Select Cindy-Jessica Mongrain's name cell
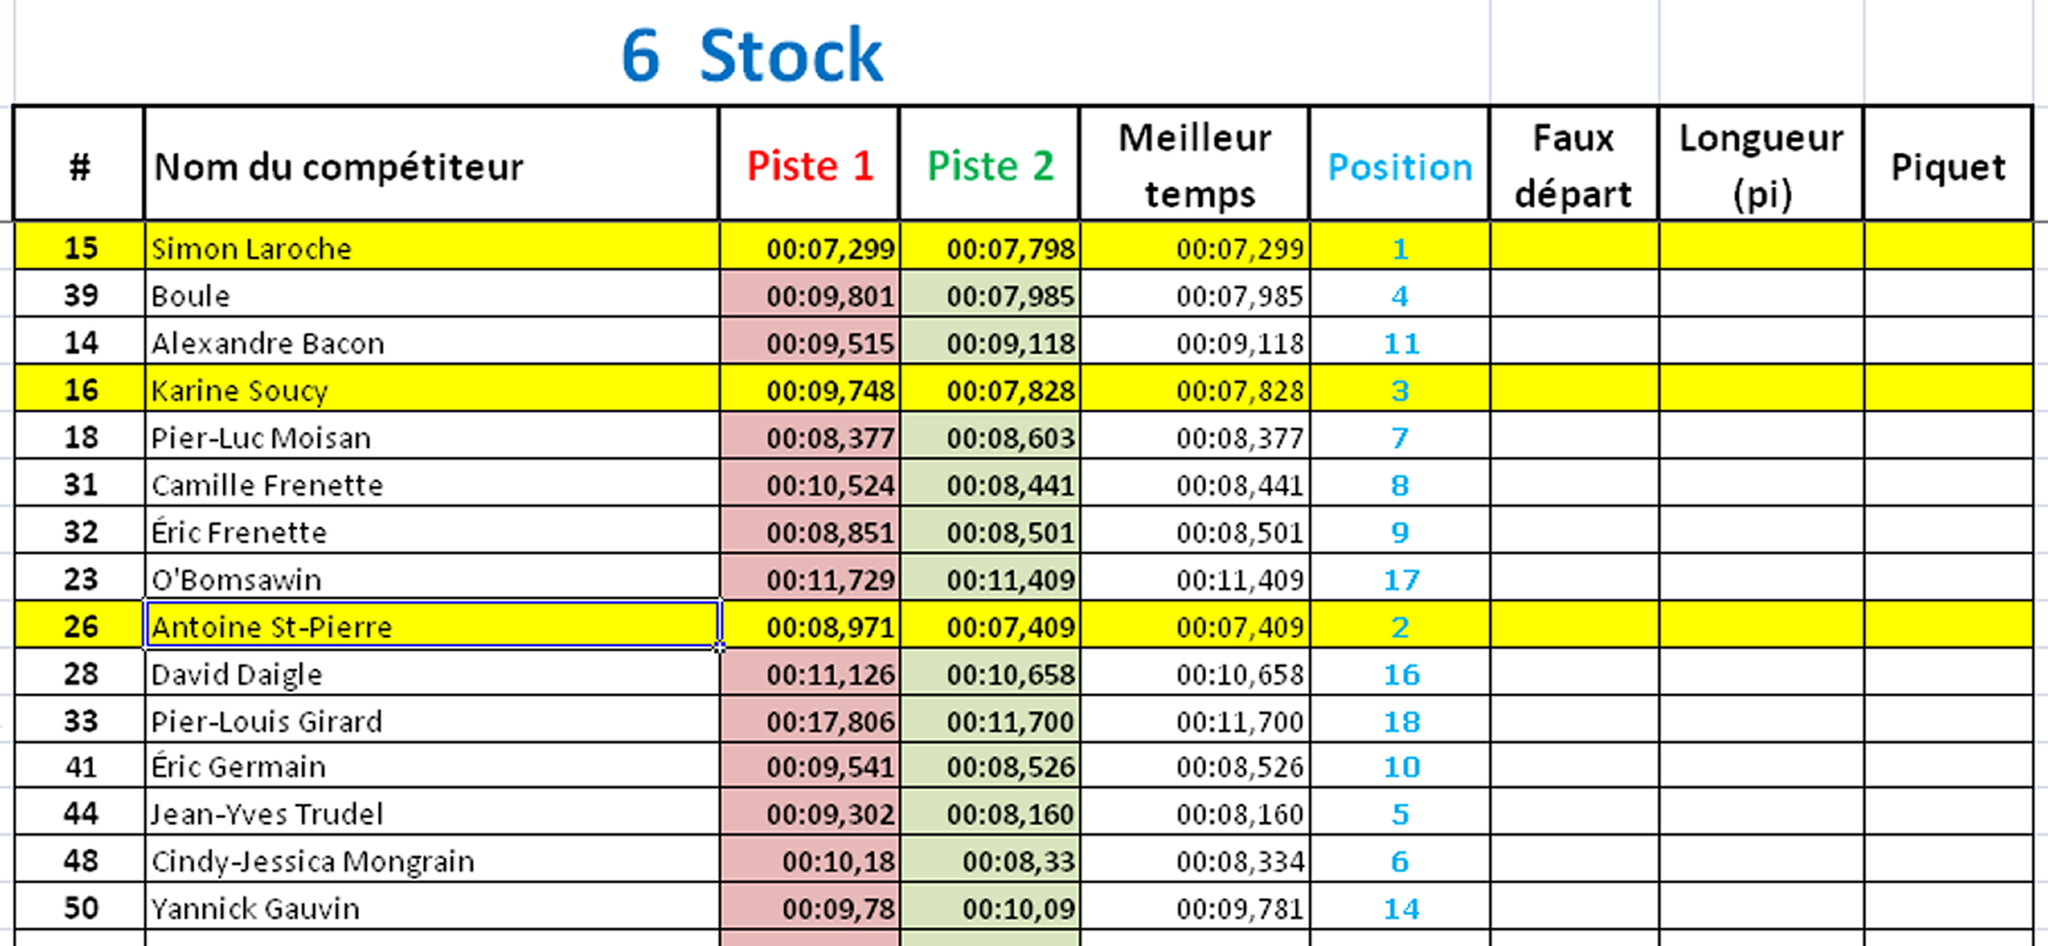 432,860
